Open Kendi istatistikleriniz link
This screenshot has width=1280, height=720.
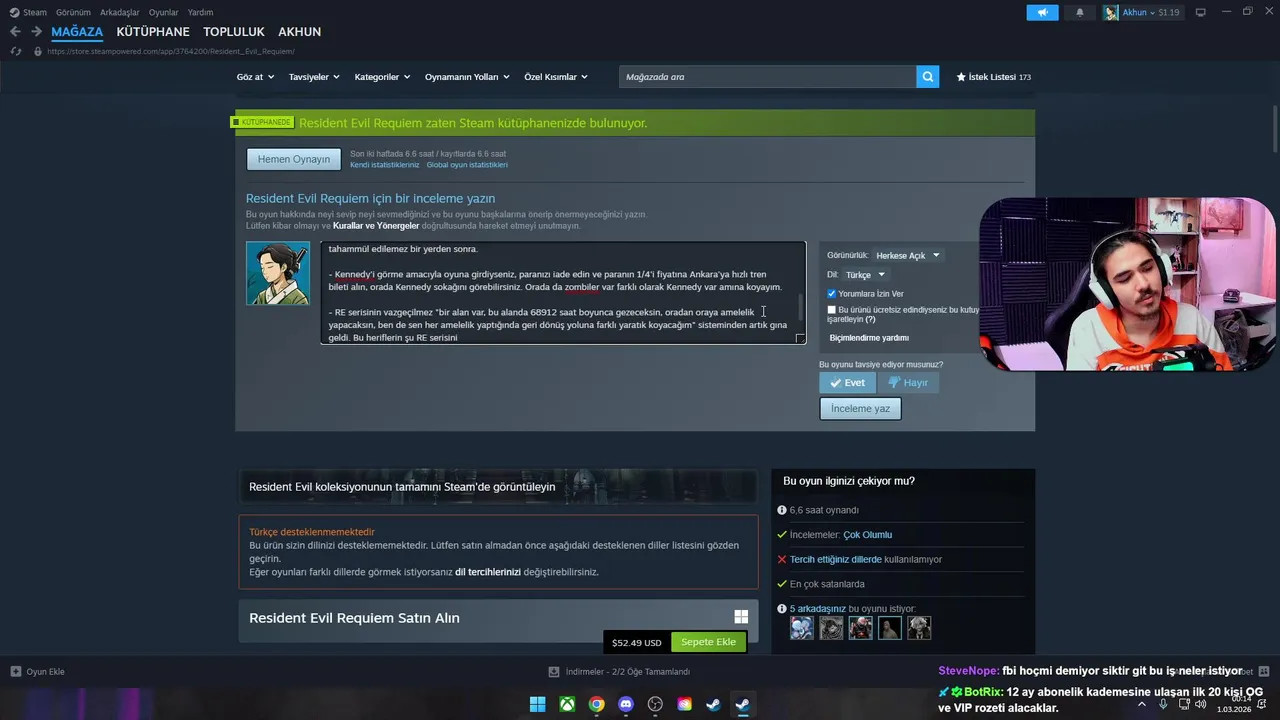pyautogui.click(x=384, y=165)
